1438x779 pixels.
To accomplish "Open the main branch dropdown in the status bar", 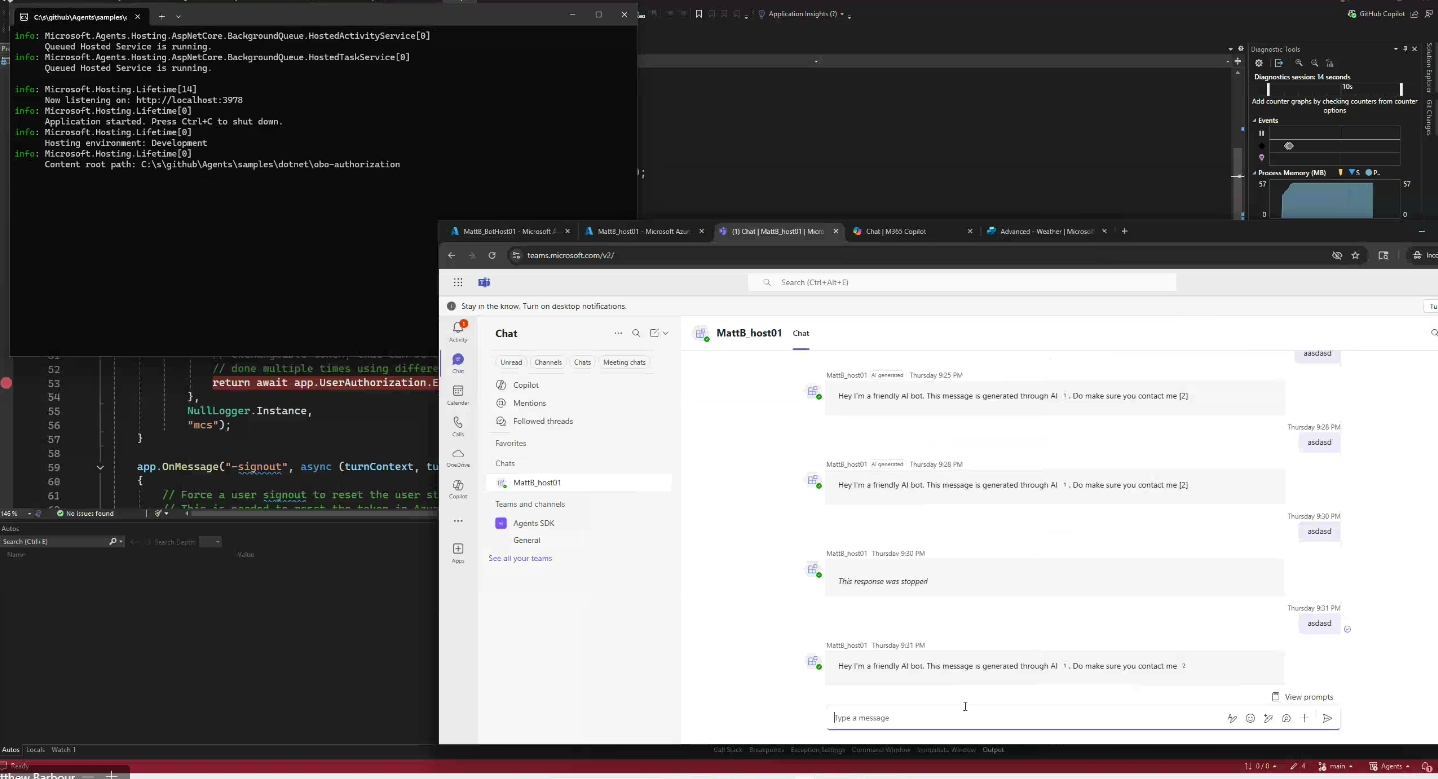I will [x=1336, y=766].
